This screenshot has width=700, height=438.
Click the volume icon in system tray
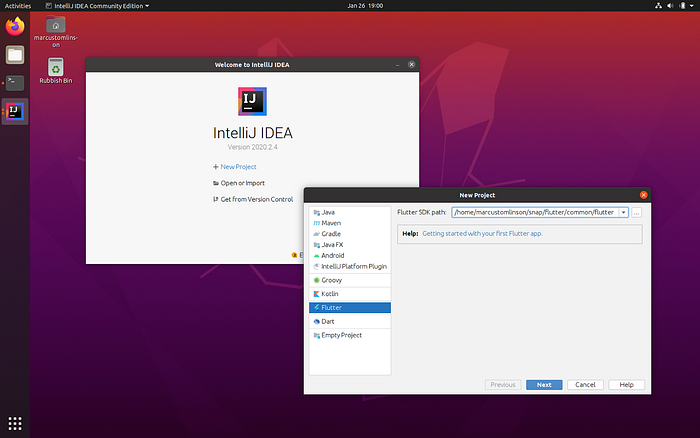click(x=670, y=6)
